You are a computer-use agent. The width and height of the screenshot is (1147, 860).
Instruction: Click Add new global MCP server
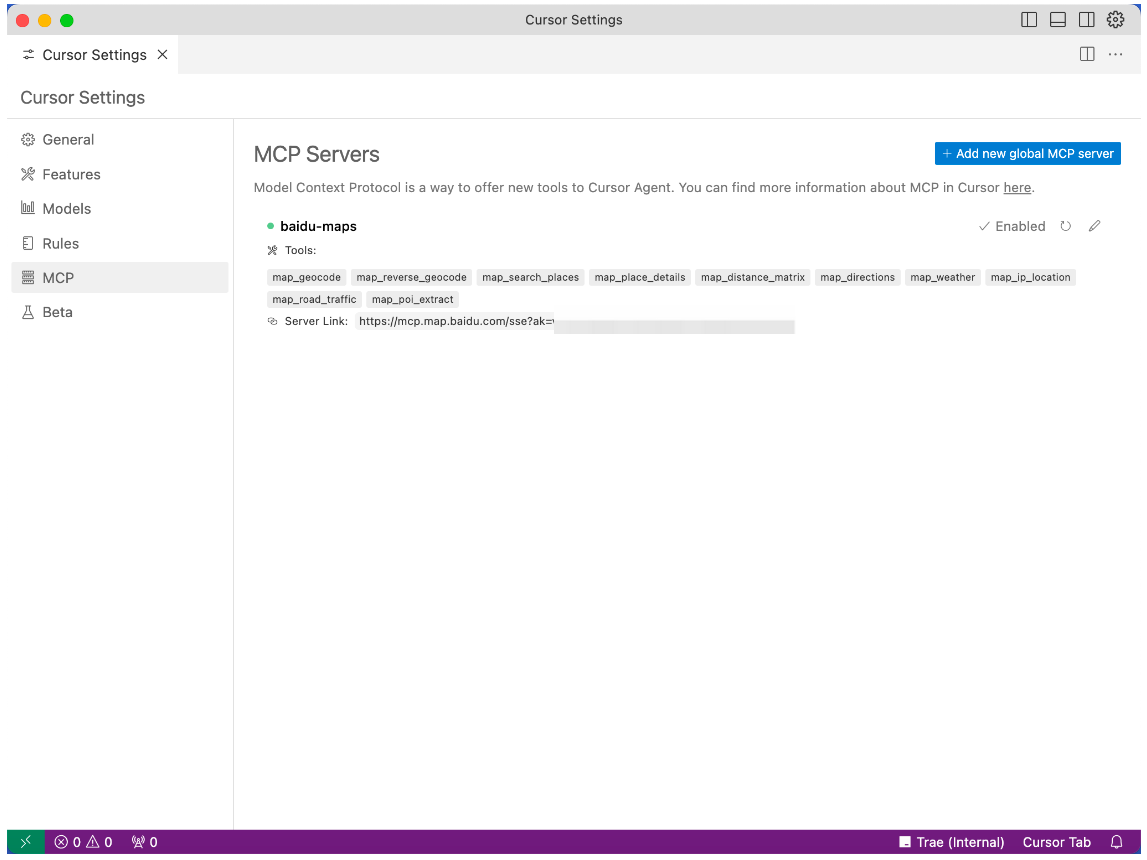(1027, 154)
